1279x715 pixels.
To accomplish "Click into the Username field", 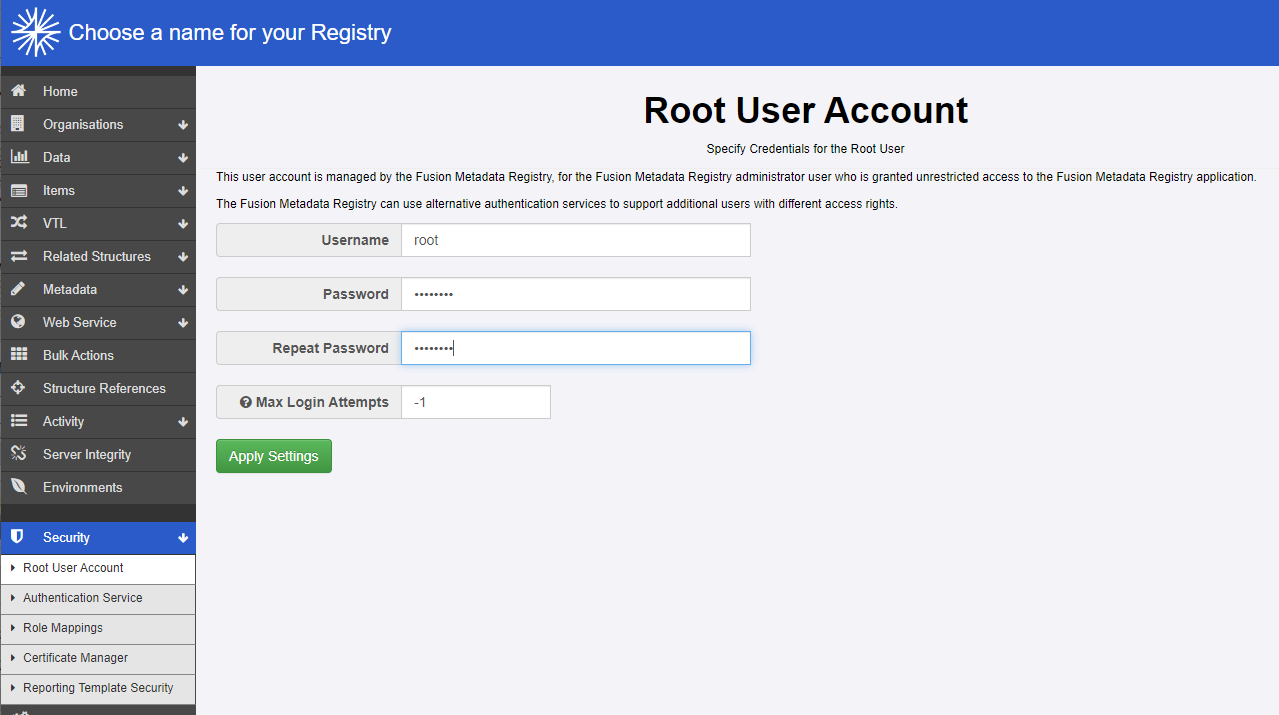I will click(x=575, y=240).
